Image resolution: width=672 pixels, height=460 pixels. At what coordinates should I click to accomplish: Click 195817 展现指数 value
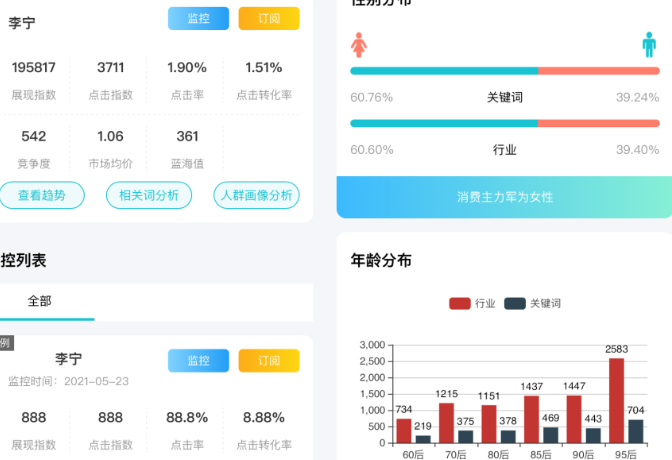pyautogui.click(x=33, y=67)
